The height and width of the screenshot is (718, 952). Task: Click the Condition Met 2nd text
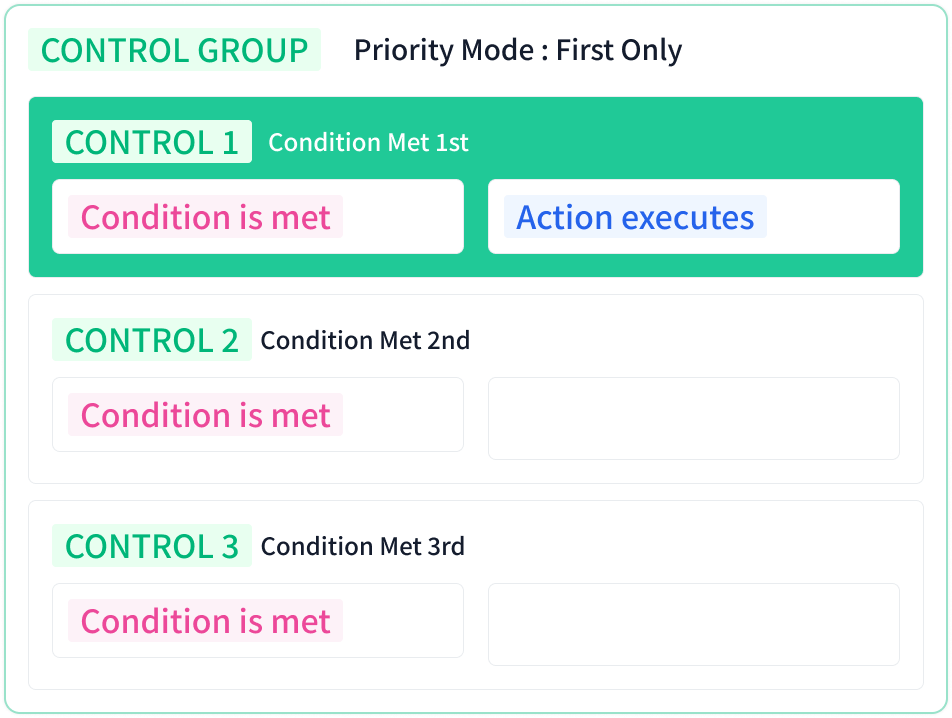365,340
